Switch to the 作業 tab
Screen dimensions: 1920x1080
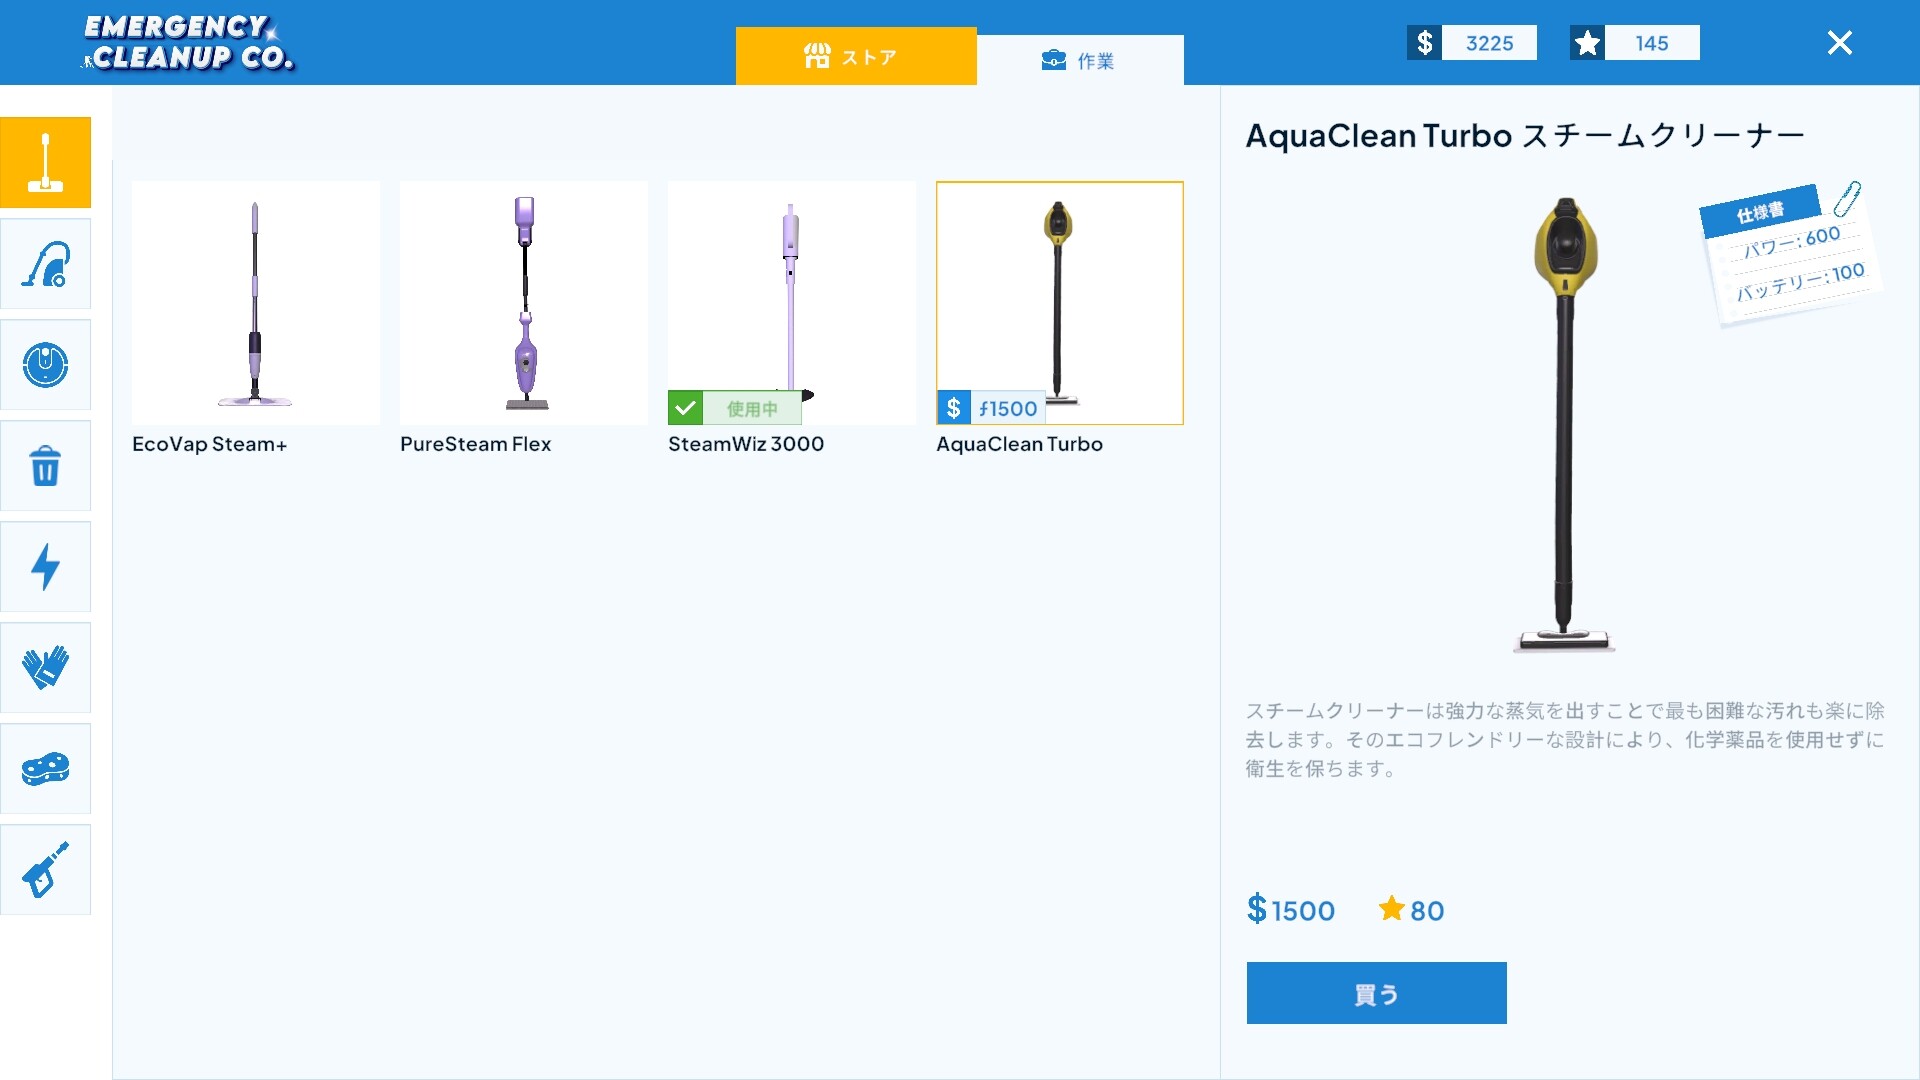click(1080, 61)
